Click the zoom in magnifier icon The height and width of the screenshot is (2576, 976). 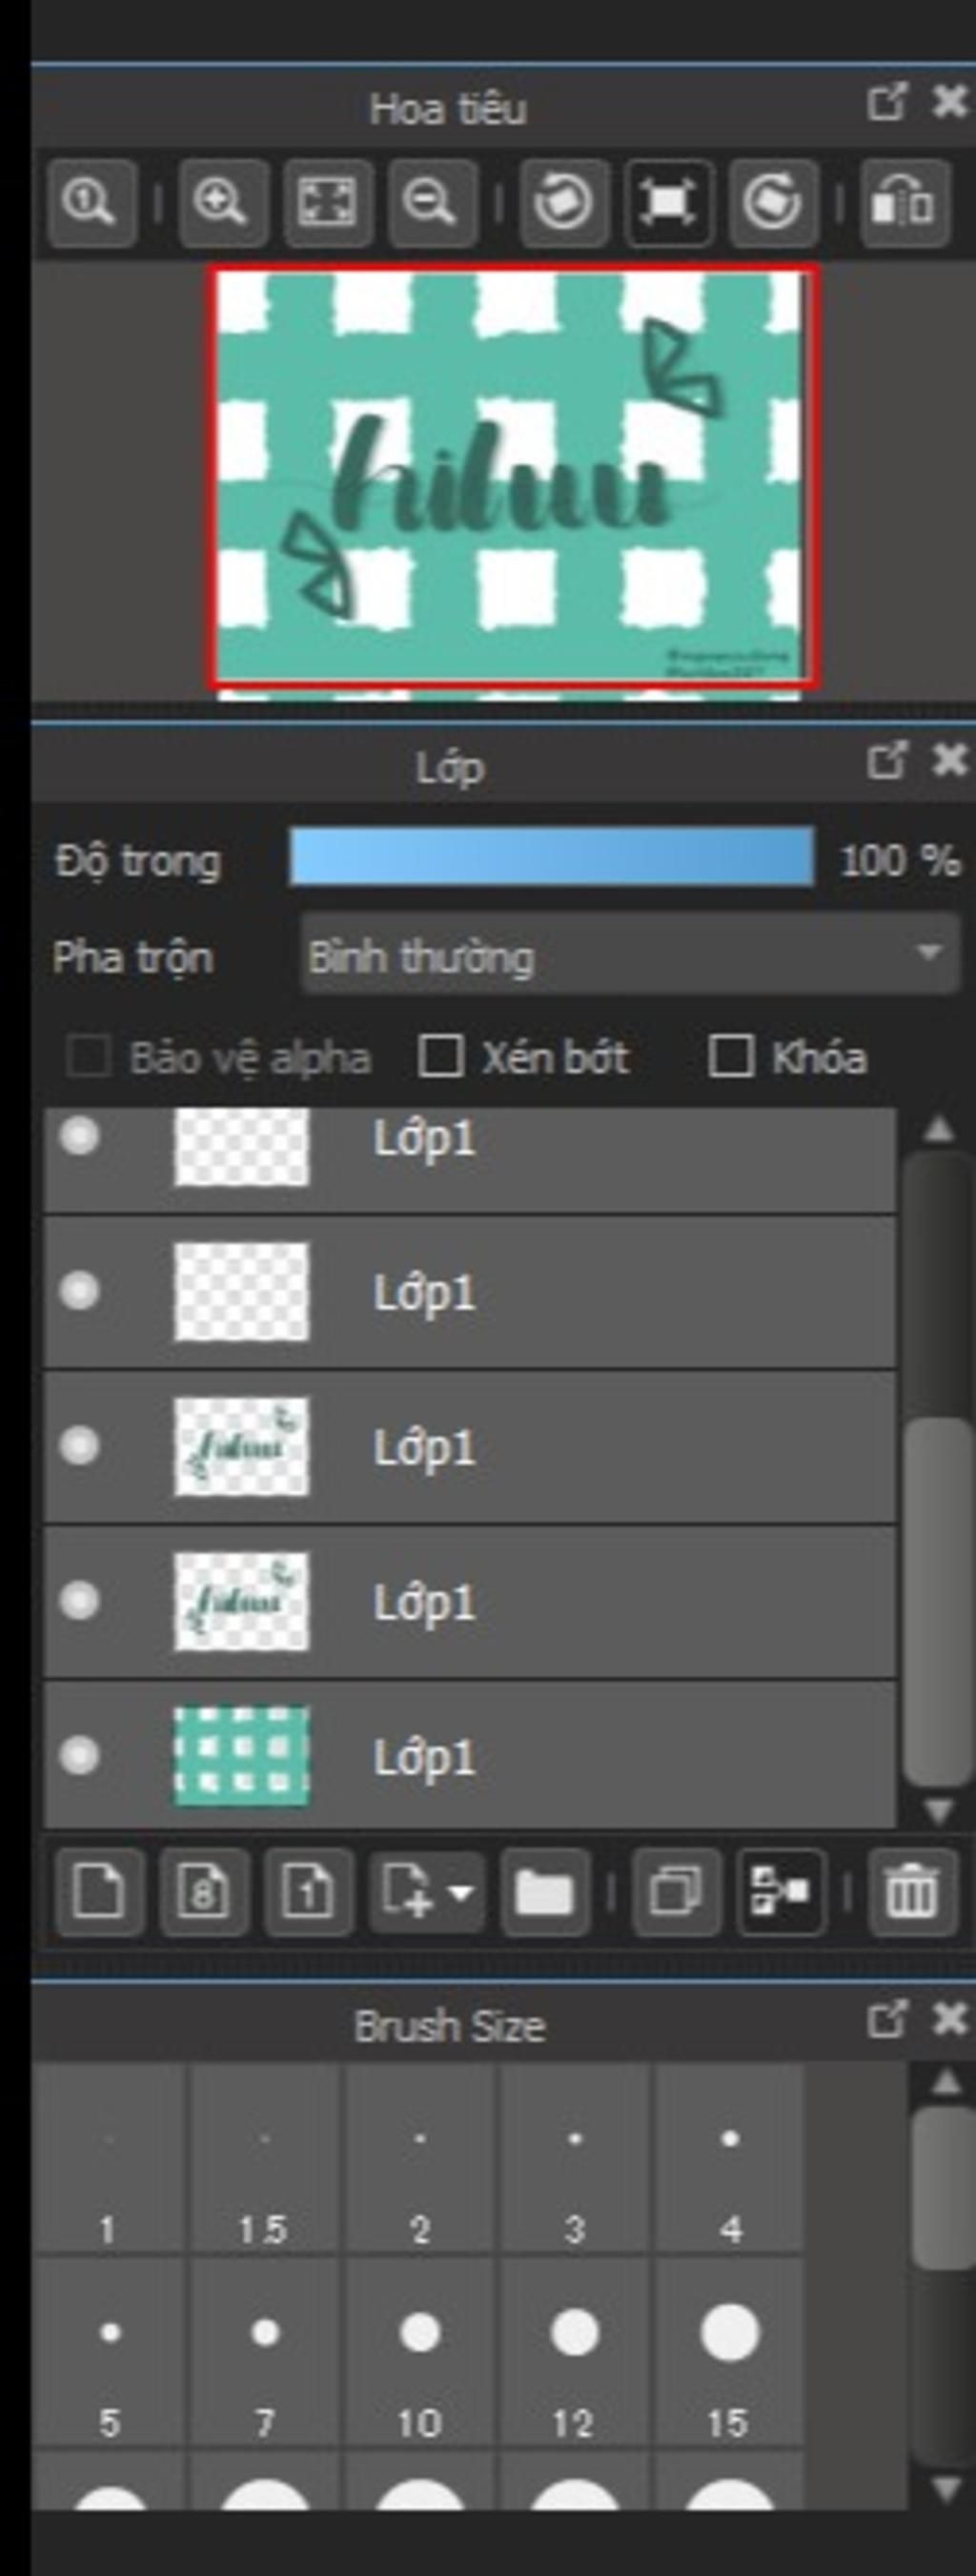click(x=223, y=203)
